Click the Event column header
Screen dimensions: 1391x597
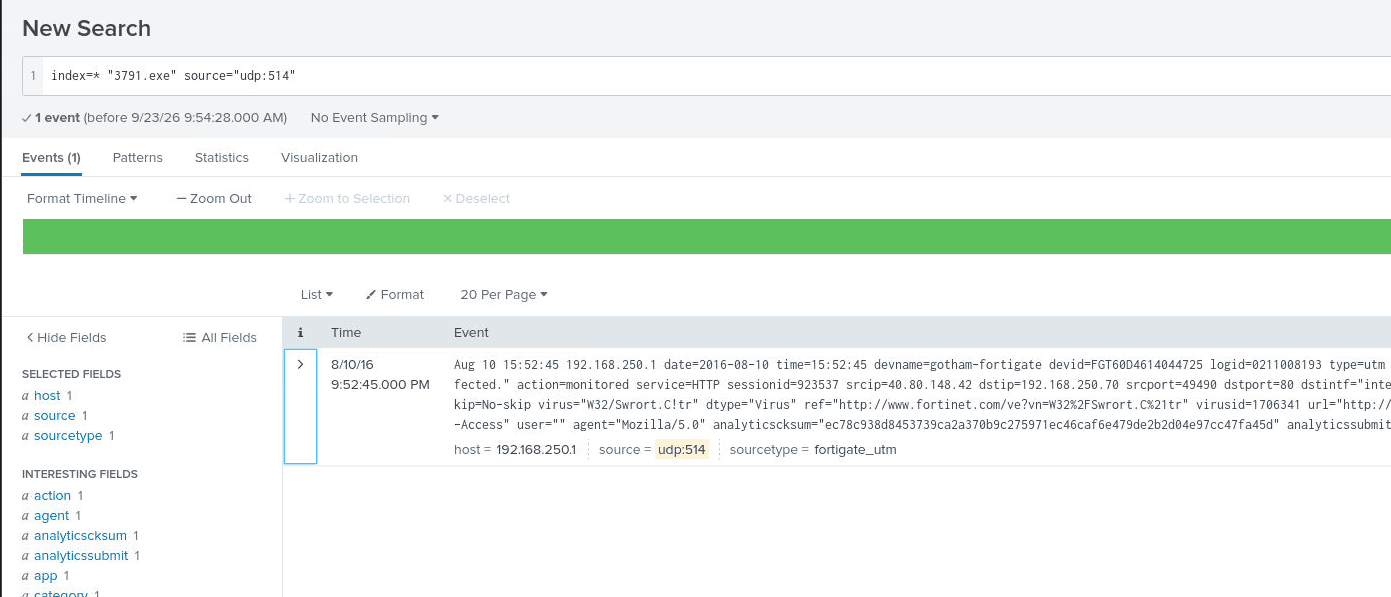(x=471, y=332)
